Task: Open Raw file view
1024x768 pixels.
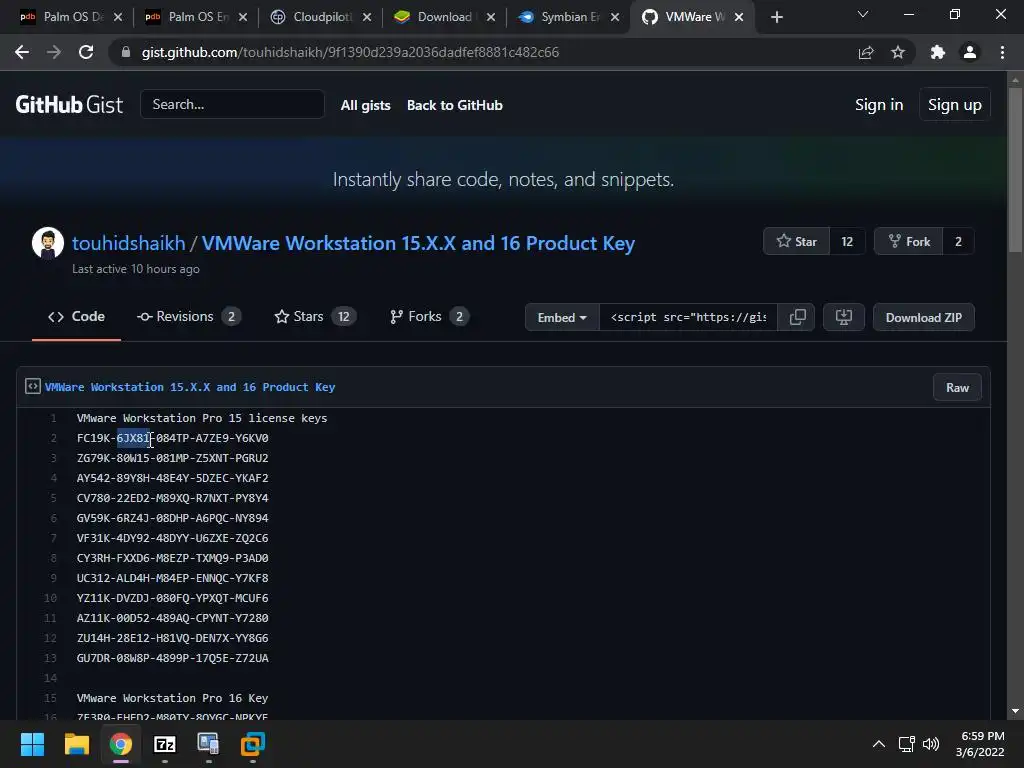Action: (957, 388)
